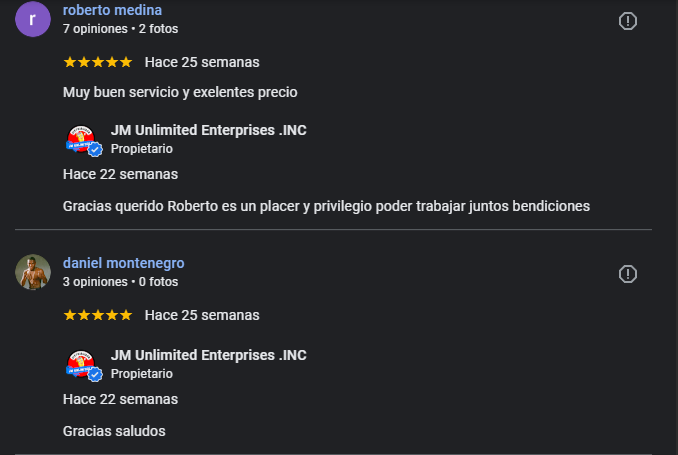The width and height of the screenshot is (678, 455).
Task: Click "3 opiniones • 0 fotos" under daniel
Action: click(120, 282)
